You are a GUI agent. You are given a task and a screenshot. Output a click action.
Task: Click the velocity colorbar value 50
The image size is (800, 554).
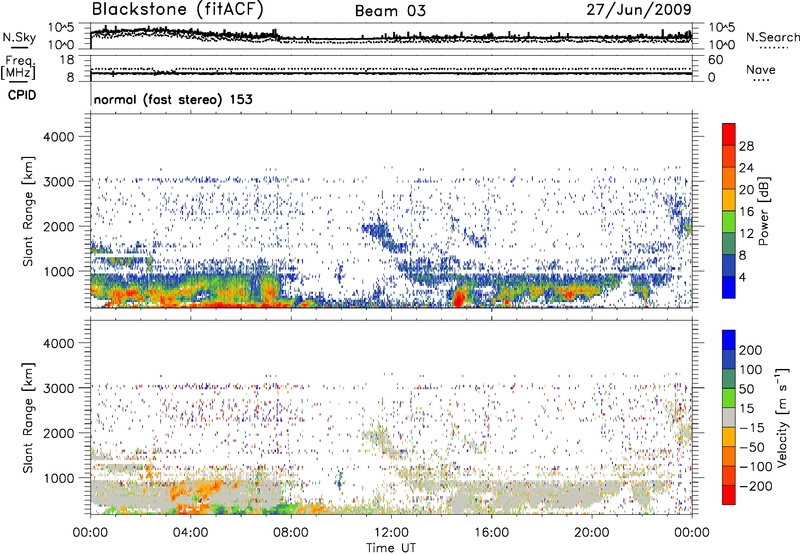tap(746, 389)
